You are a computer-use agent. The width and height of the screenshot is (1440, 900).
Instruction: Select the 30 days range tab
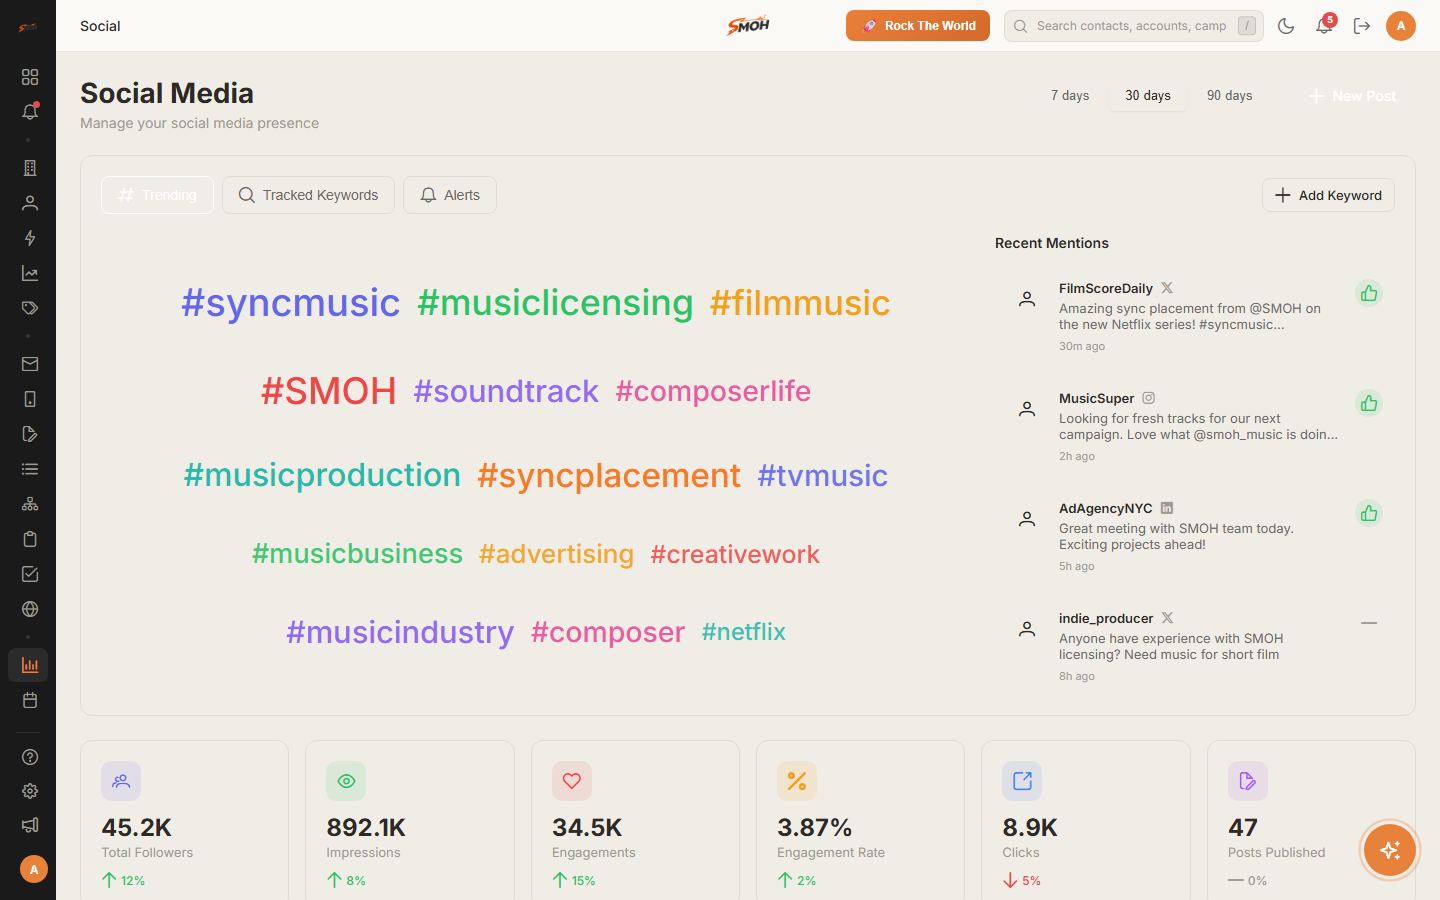pos(1148,96)
